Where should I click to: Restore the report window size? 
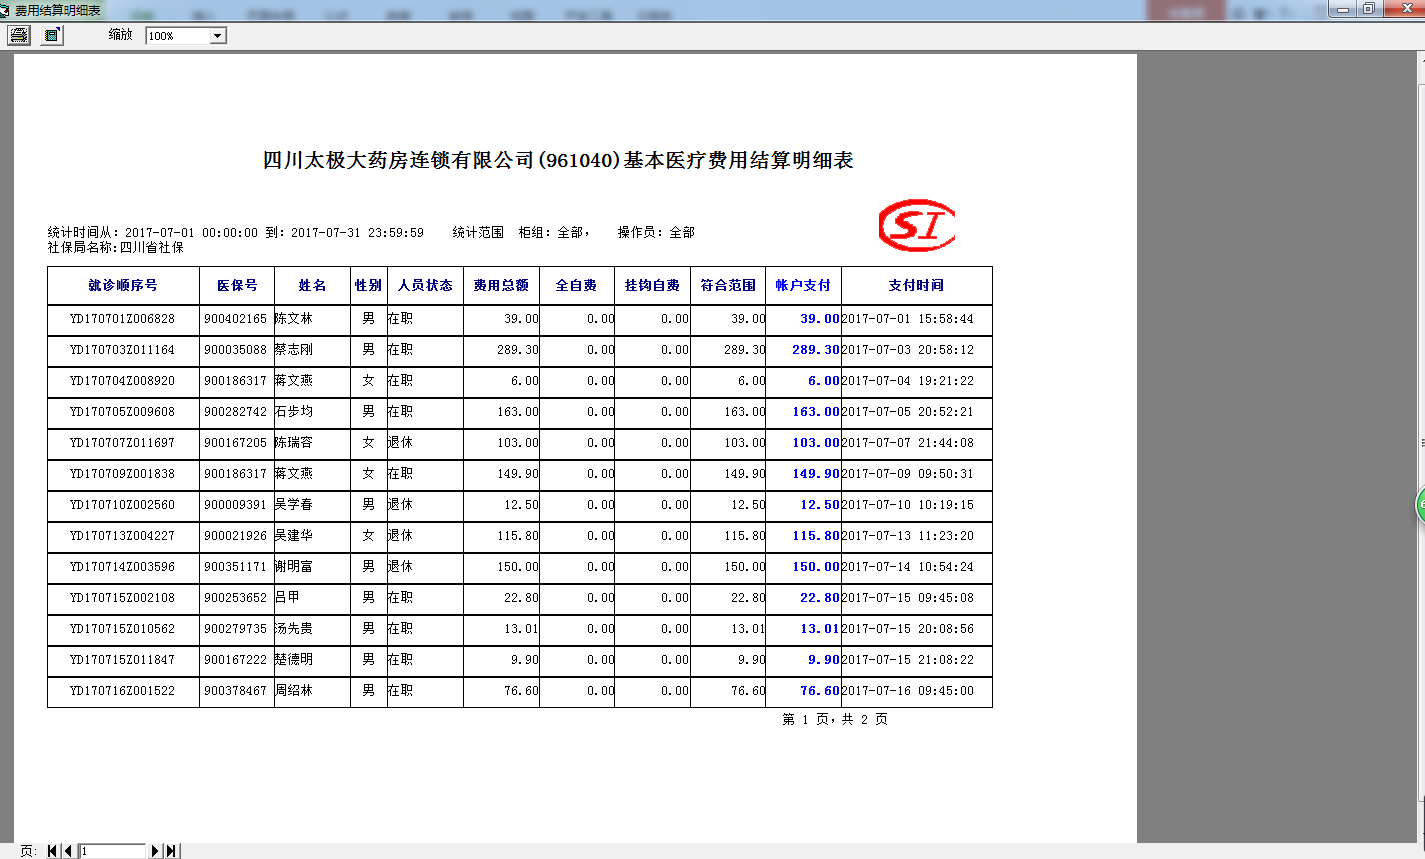1369,9
